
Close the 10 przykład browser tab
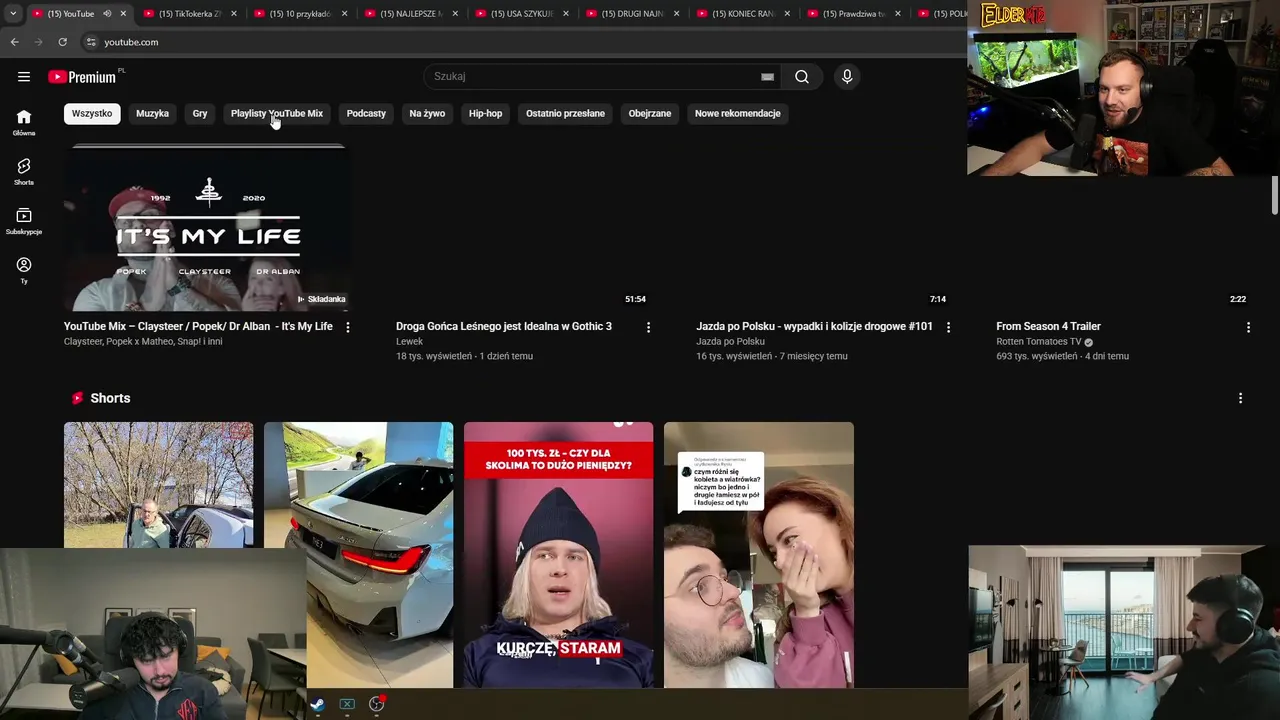pos(345,14)
